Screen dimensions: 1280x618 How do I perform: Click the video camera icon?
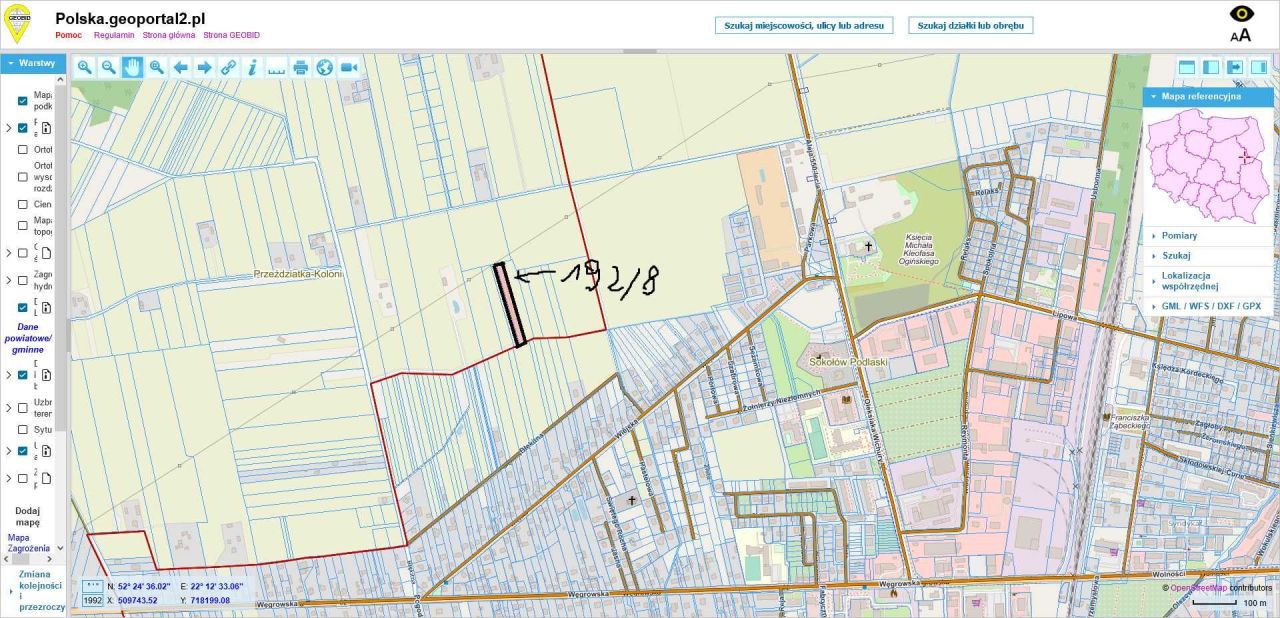click(349, 67)
